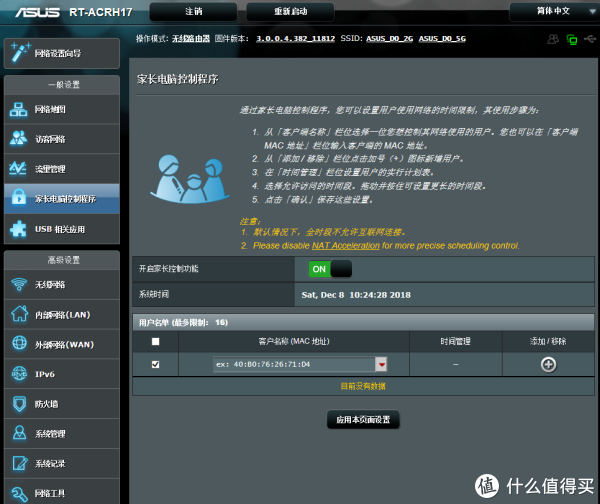Select 家长电脑控制程序 sidebar entry

62,199
